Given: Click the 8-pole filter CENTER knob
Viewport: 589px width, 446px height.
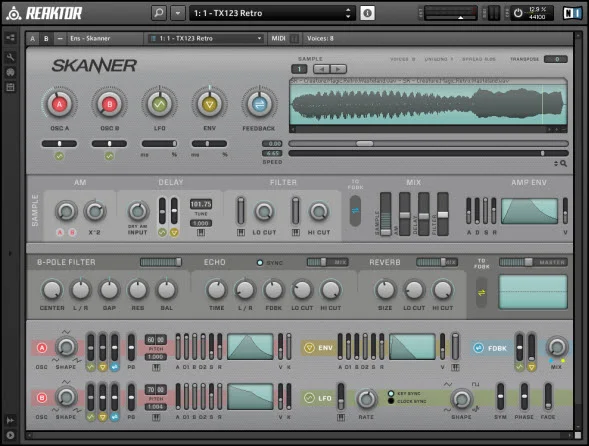Looking at the screenshot, I should pyautogui.click(x=52, y=290).
